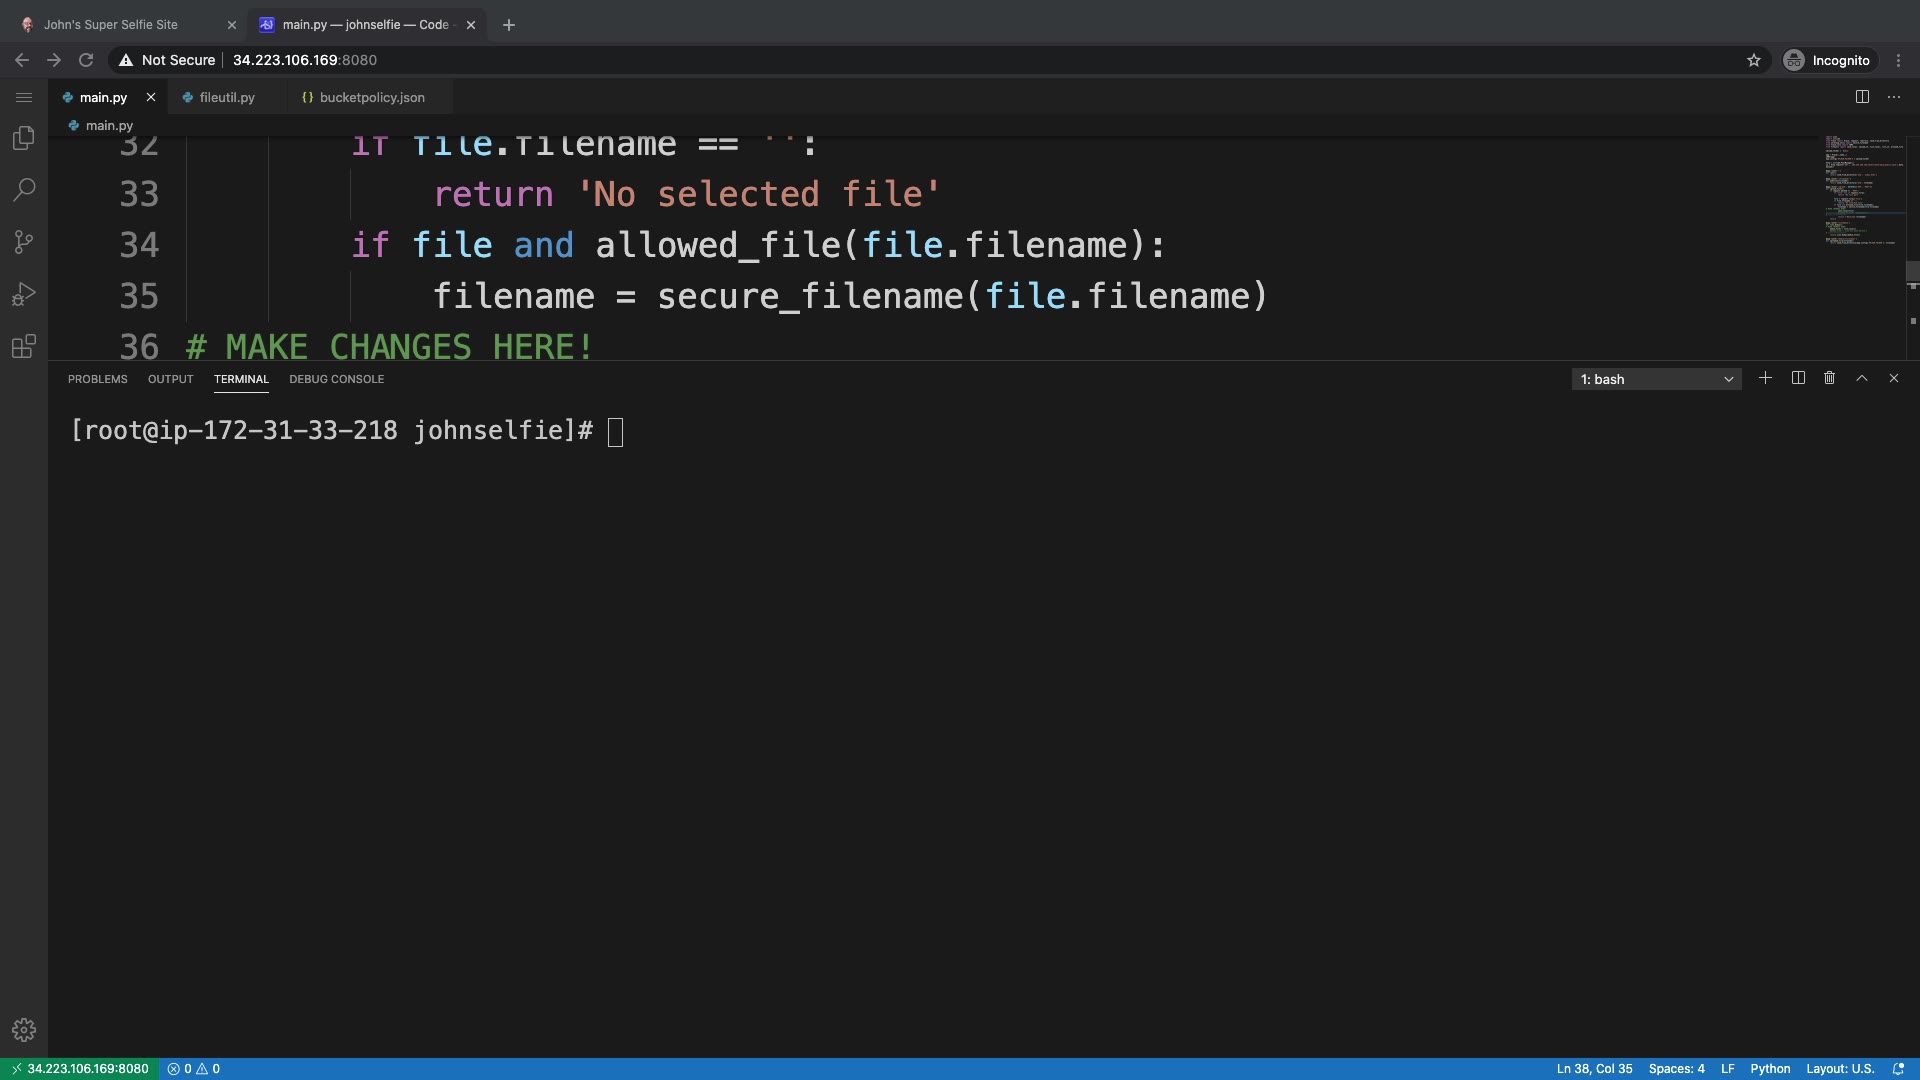Screen dimensions: 1920x1080
Task: Open Run and Debug view
Action: [x=23, y=294]
